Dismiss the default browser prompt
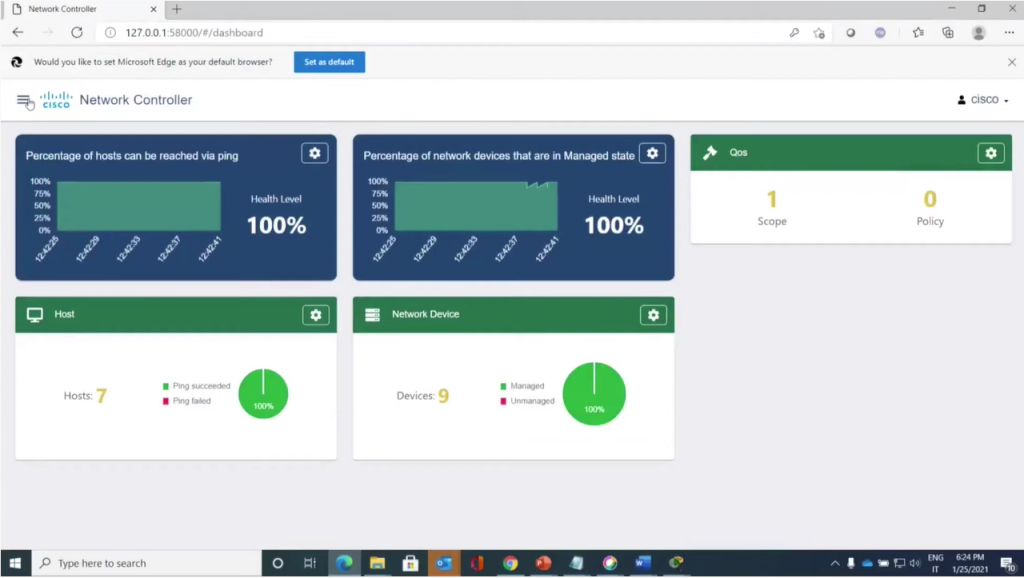Screen dimensions: 1024x578 tap(1012, 62)
